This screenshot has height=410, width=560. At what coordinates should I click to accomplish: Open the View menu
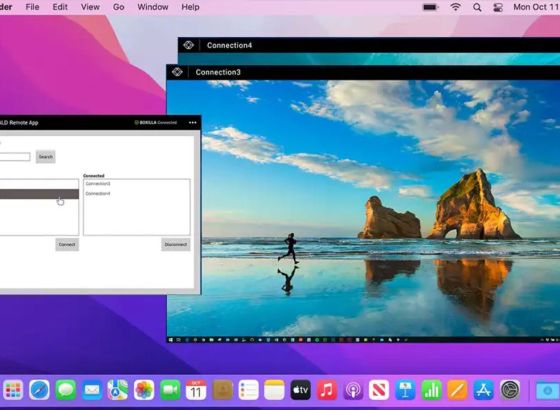point(90,7)
